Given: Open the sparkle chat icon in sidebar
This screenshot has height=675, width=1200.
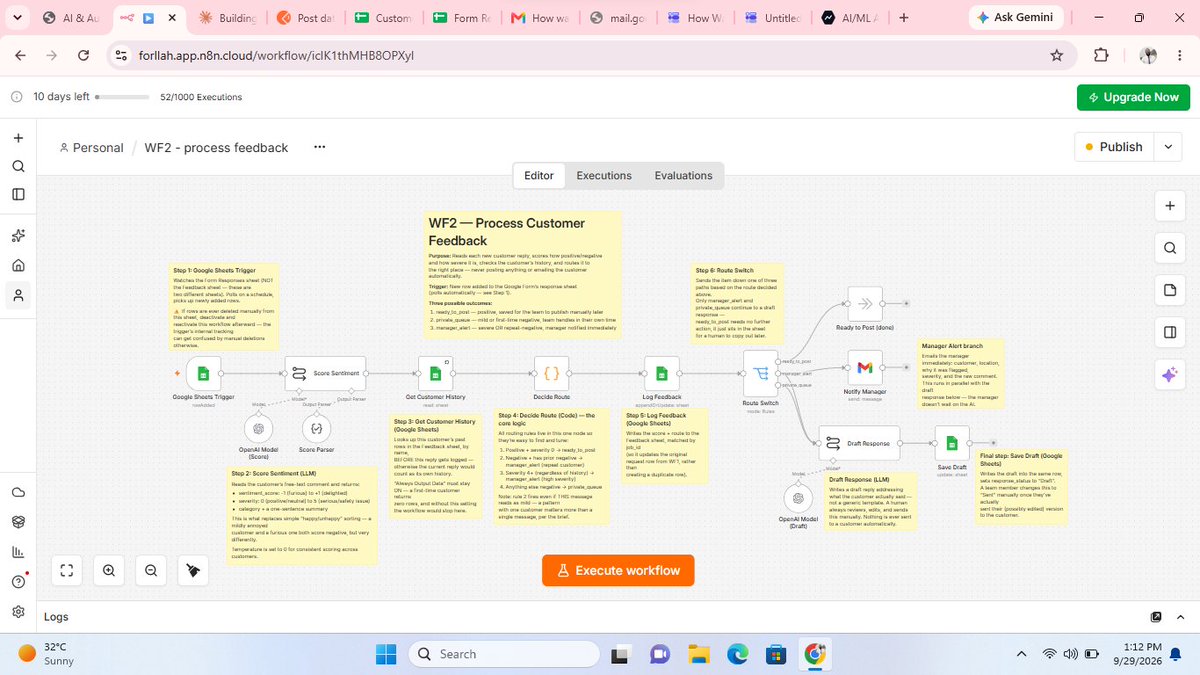Looking at the screenshot, I should [18, 237].
